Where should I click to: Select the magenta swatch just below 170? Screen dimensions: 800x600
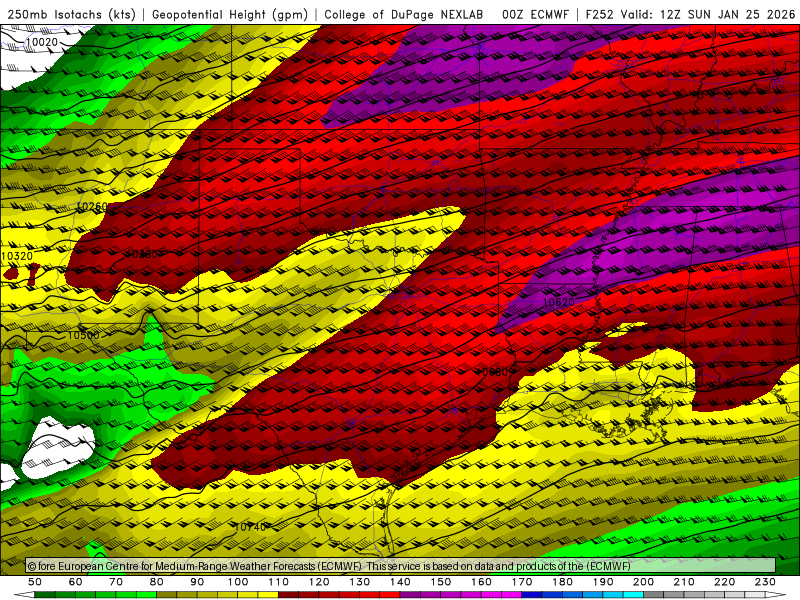[x=511, y=595]
